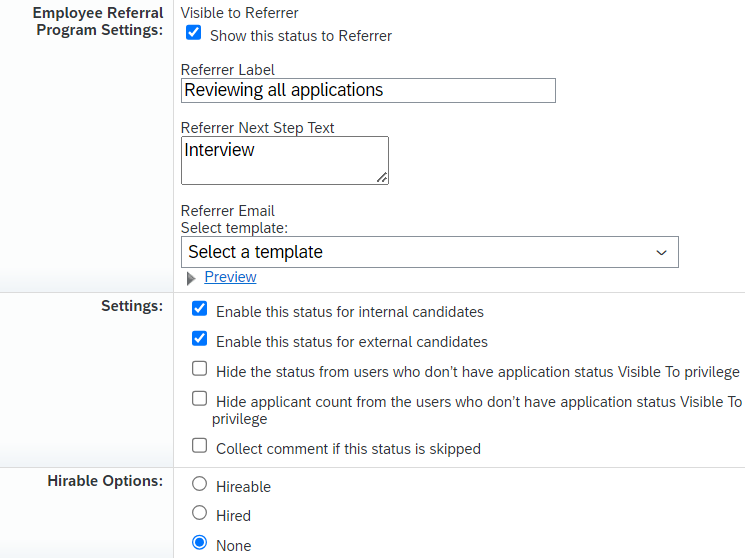Click the chevron arrow in template dropdown
This screenshot has height=558, width=745.
click(x=661, y=252)
